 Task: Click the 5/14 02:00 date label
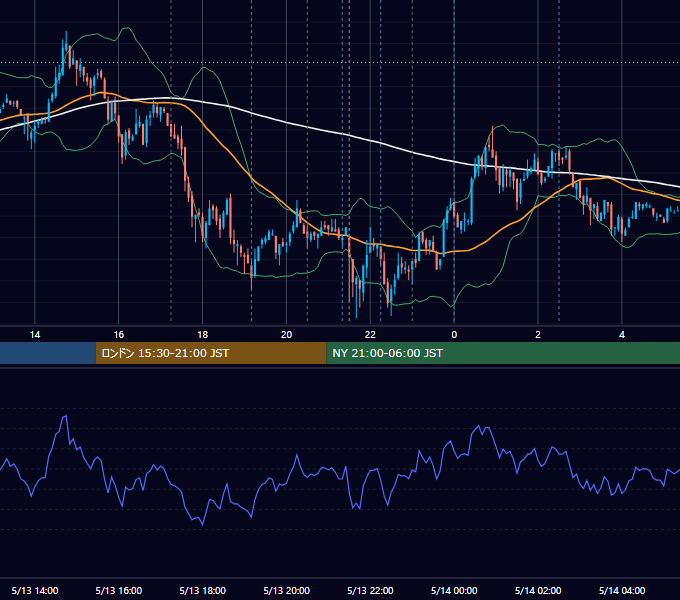[538, 590]
